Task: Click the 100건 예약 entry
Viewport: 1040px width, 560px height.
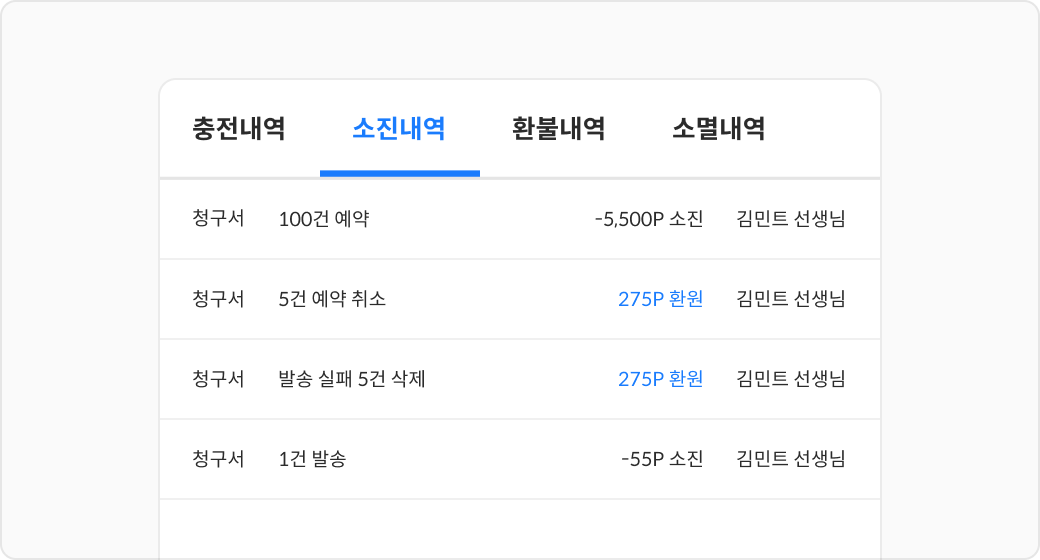Action: (324, 219)
